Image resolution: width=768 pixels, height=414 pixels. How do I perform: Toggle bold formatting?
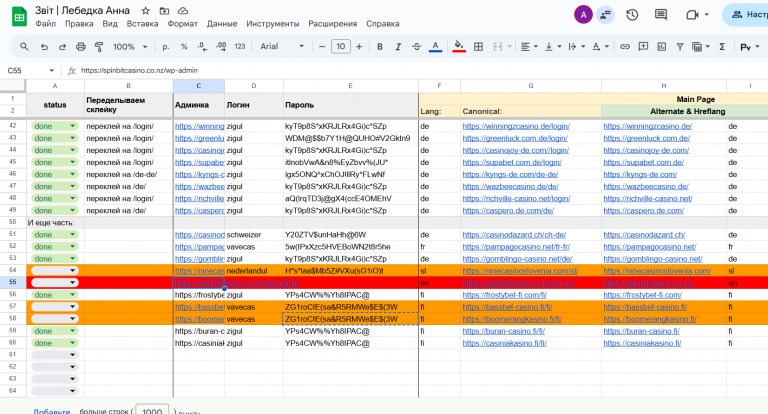(x=382, y=46)
